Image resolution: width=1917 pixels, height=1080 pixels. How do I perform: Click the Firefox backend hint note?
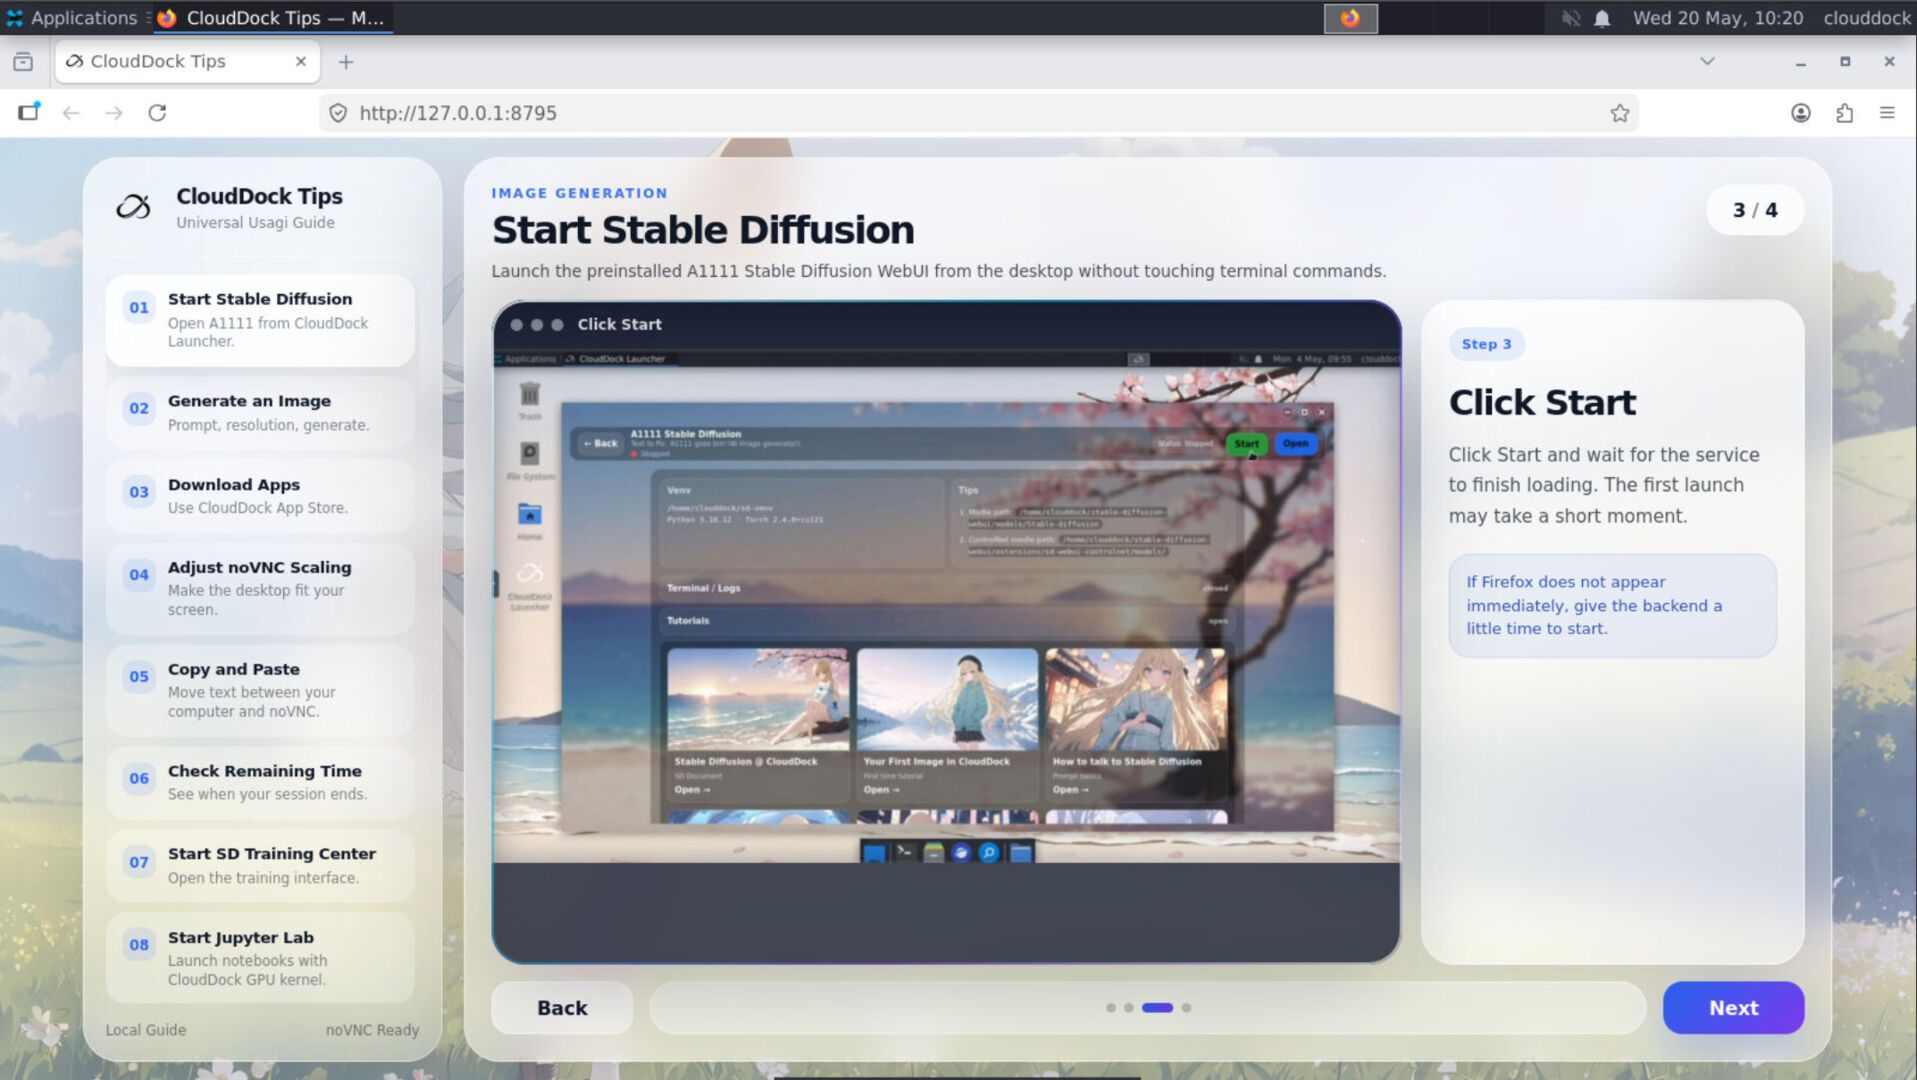(1612, 605)
